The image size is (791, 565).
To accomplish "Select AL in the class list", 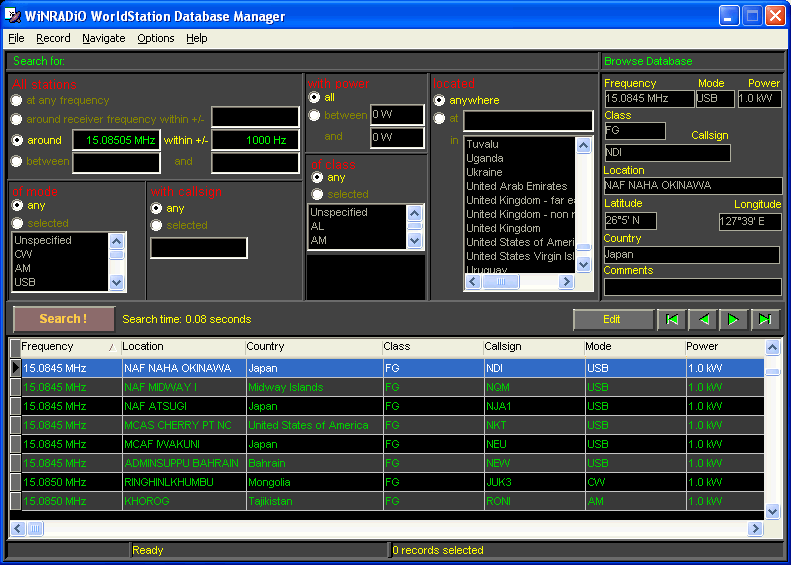I will [357, 226].
